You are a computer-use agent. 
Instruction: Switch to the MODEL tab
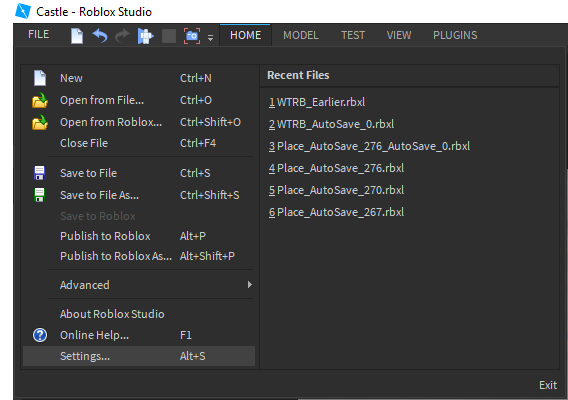(x=301, y=35)
